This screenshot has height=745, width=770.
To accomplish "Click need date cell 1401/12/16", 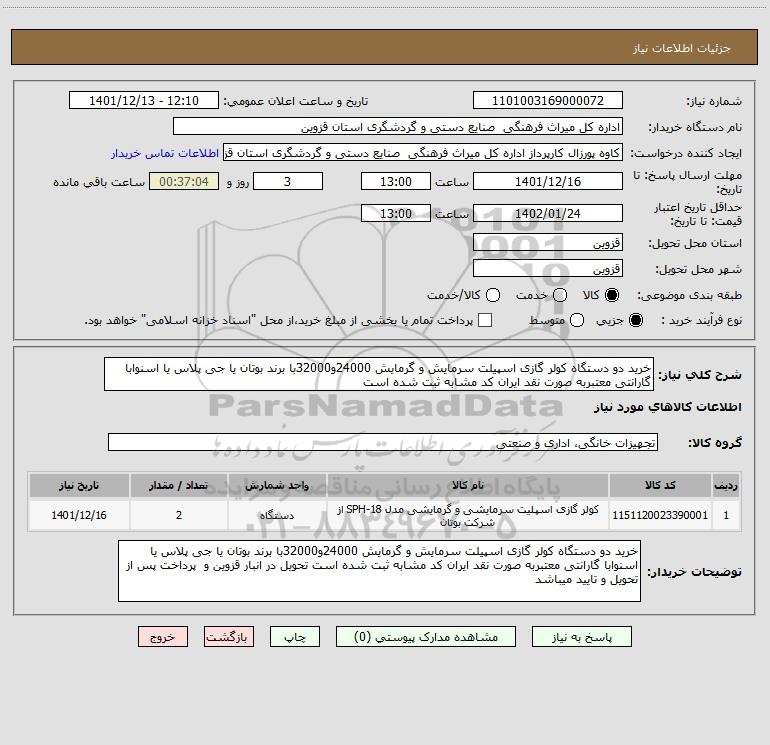I will point(79,516).
